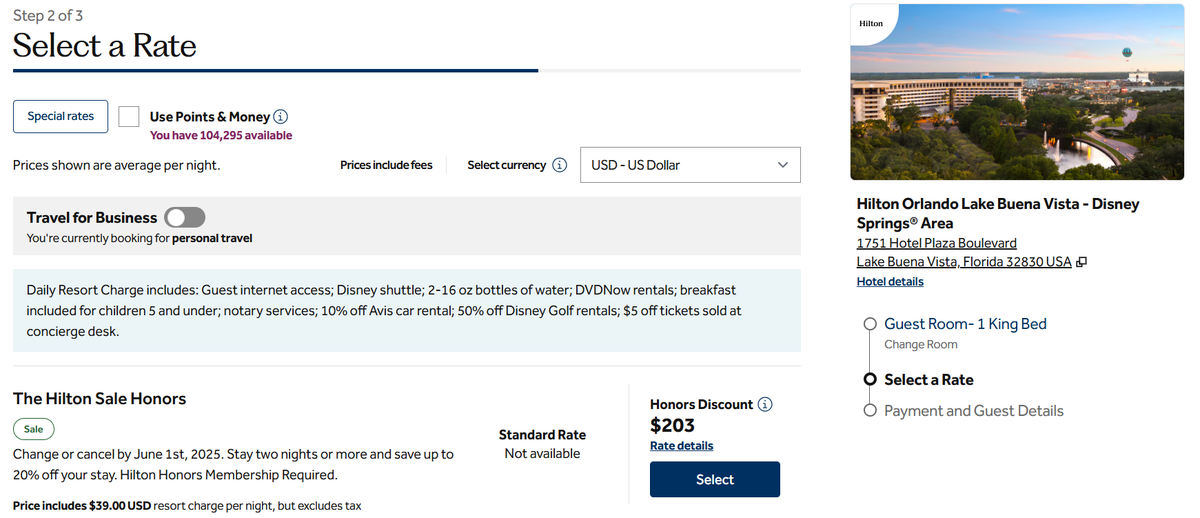Click the $39.00 USD resort charge note
The height and width of the screenshot is (518, 1200).
[187, 506]
